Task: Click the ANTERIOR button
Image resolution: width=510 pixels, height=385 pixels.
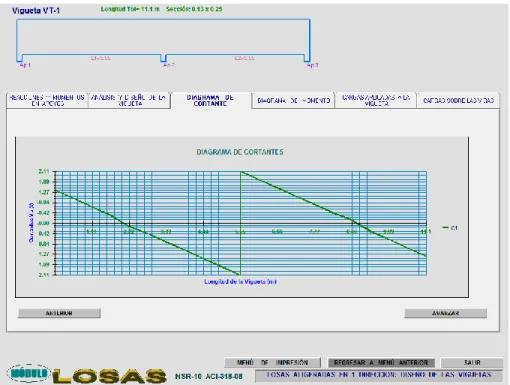Action: click(x=59, y=313)
